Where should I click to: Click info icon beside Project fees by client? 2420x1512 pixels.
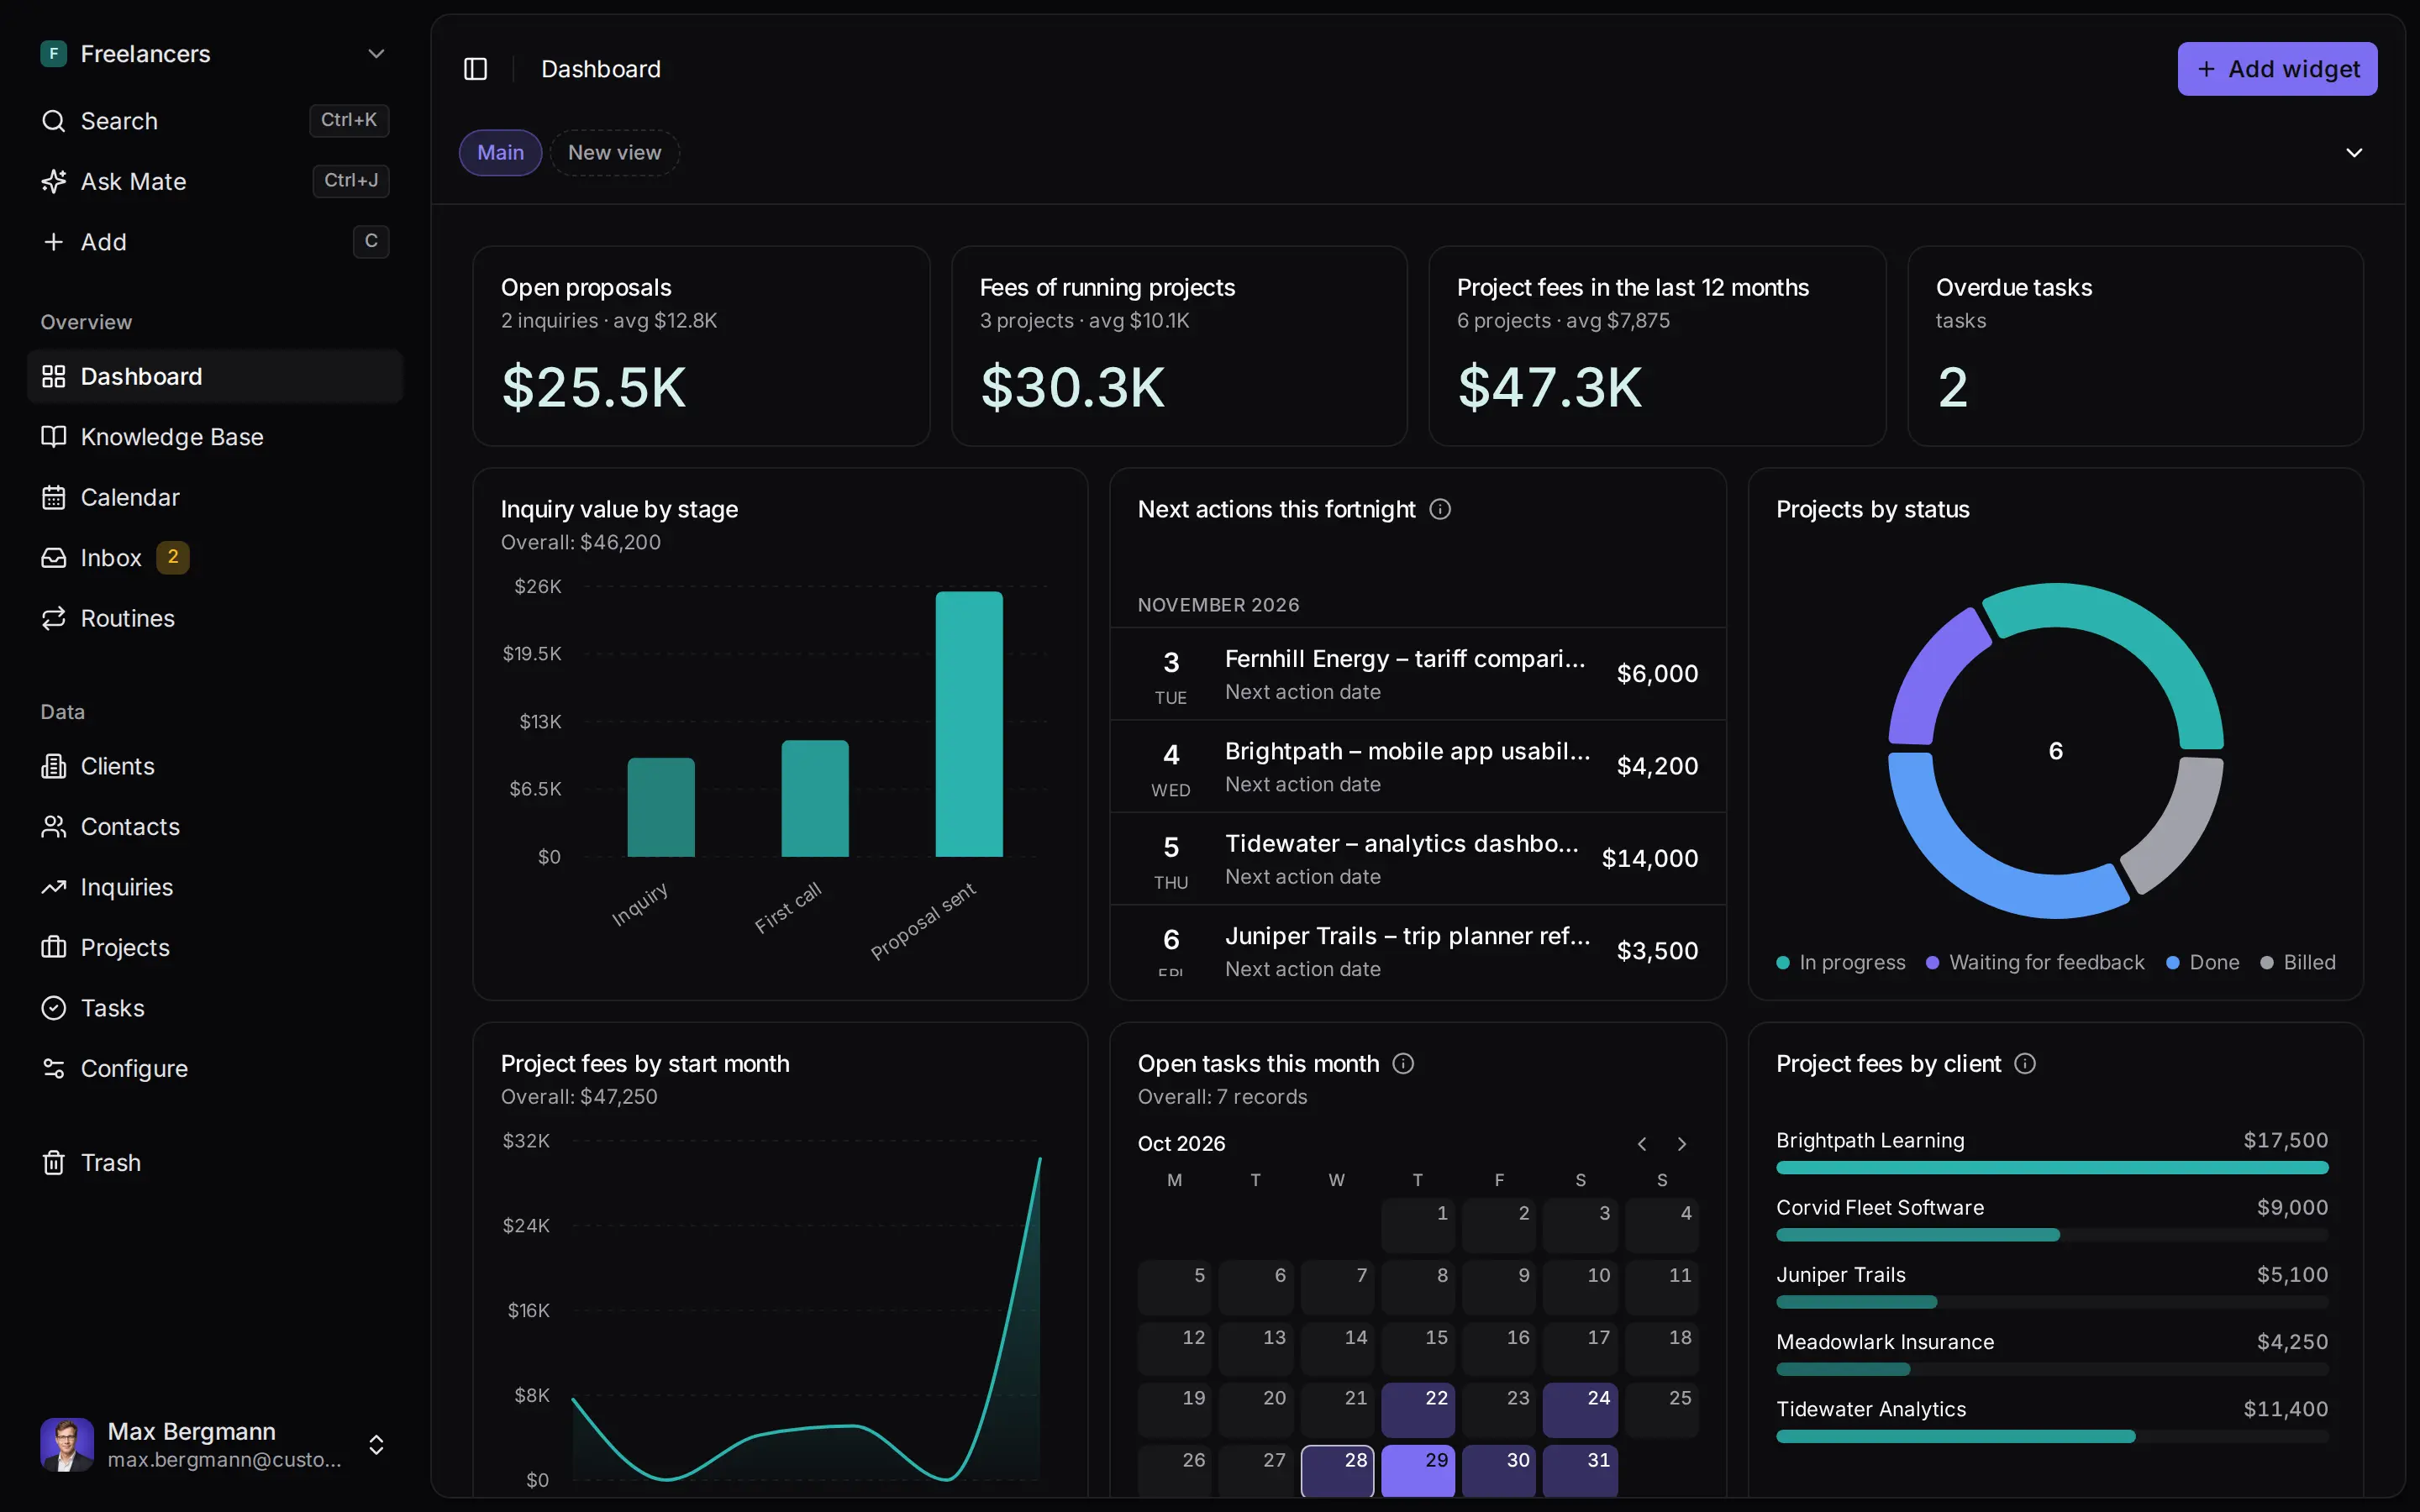[x=2025, y=1063]
